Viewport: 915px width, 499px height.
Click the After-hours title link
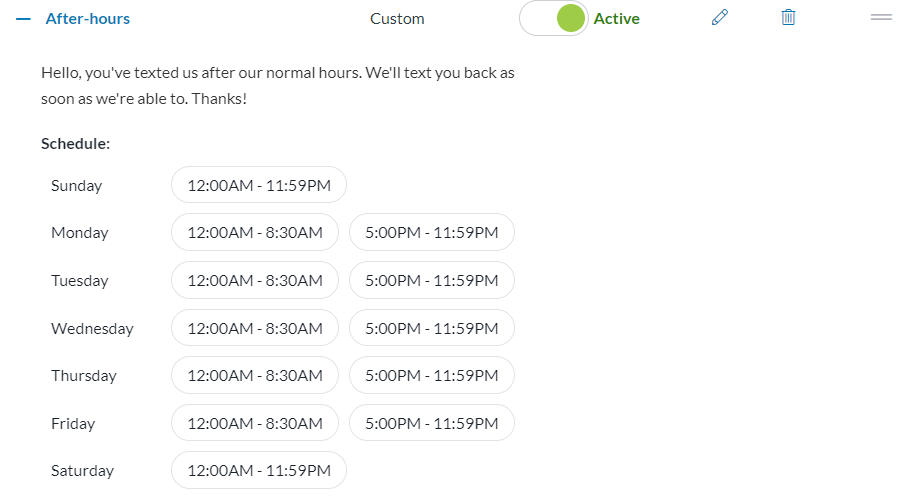point(88,19)
